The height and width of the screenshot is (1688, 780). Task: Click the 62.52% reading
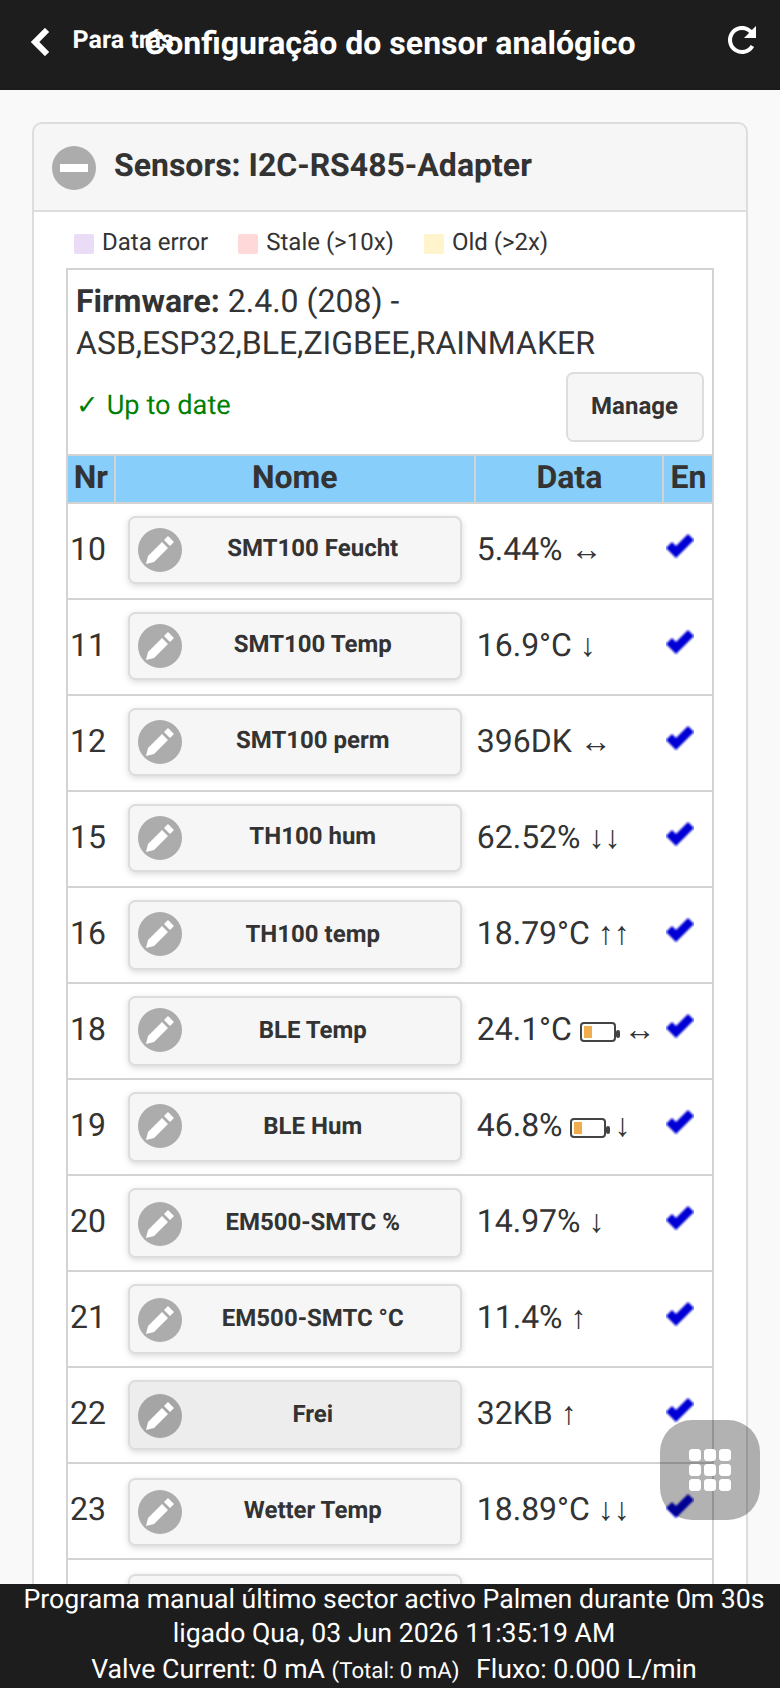pos(529,837)
